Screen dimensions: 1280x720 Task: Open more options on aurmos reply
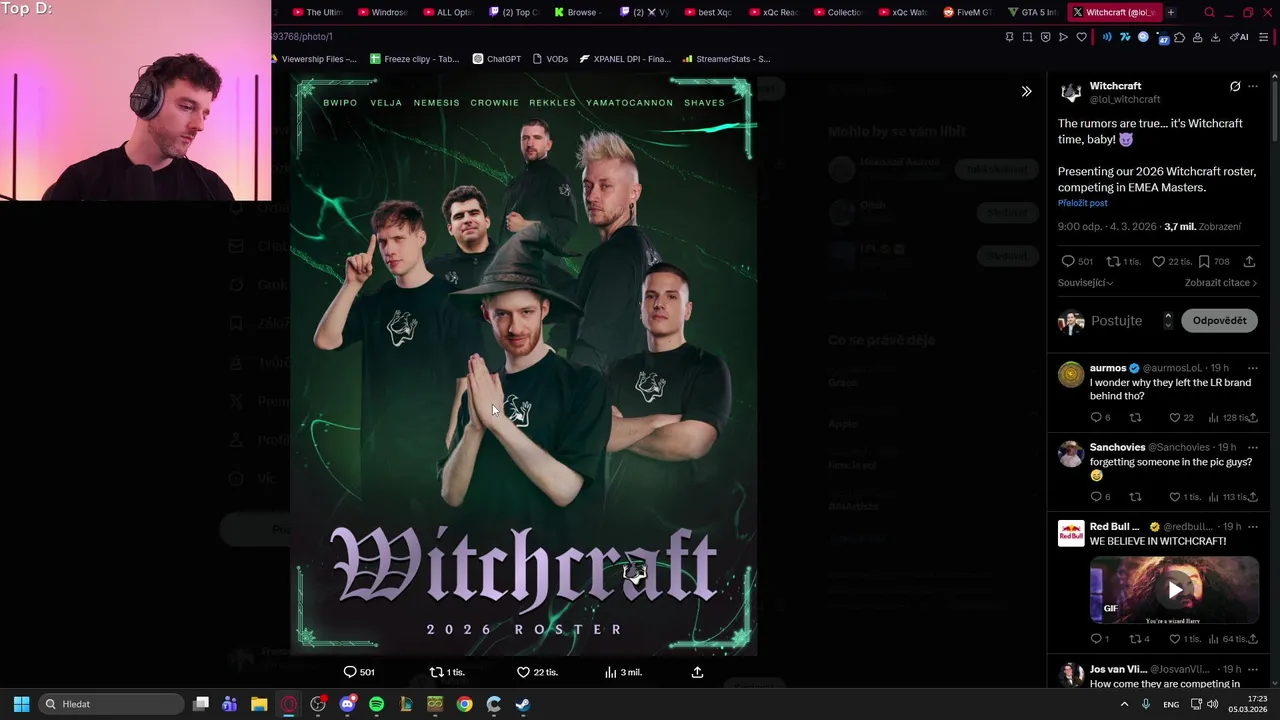click(1252, 368)
